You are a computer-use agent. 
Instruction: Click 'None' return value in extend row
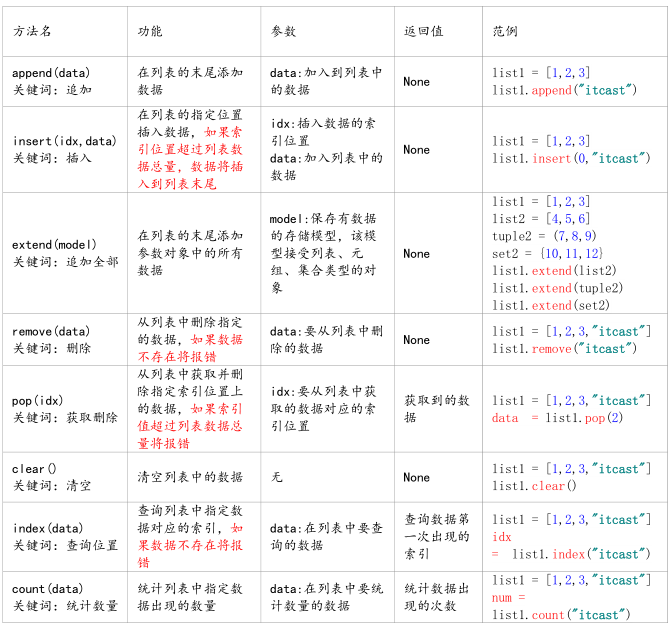(x=417, y=254)
